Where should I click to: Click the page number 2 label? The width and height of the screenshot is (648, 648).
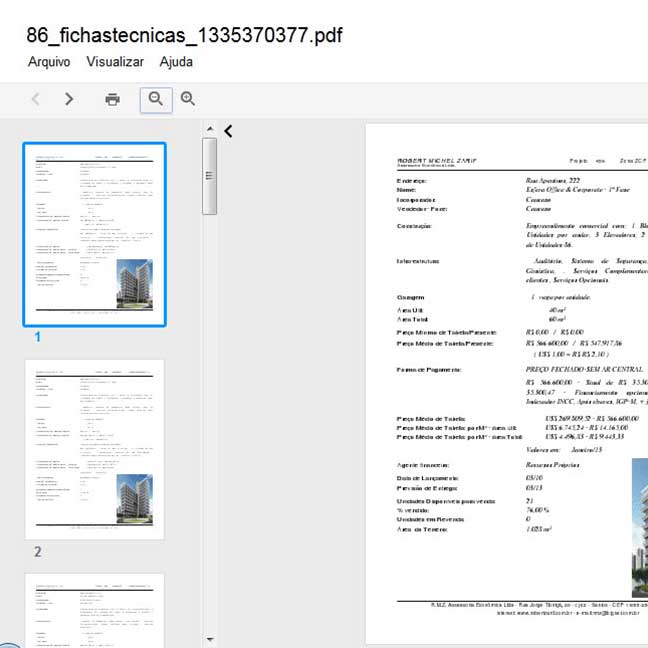point(37,552)
